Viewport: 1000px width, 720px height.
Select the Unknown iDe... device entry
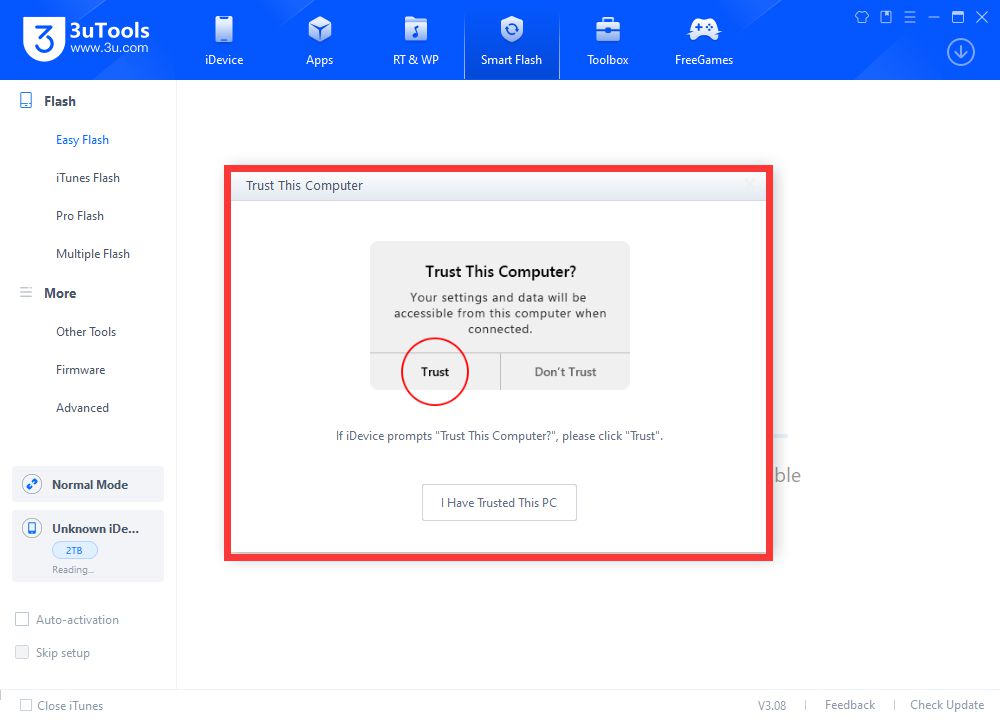88,546
